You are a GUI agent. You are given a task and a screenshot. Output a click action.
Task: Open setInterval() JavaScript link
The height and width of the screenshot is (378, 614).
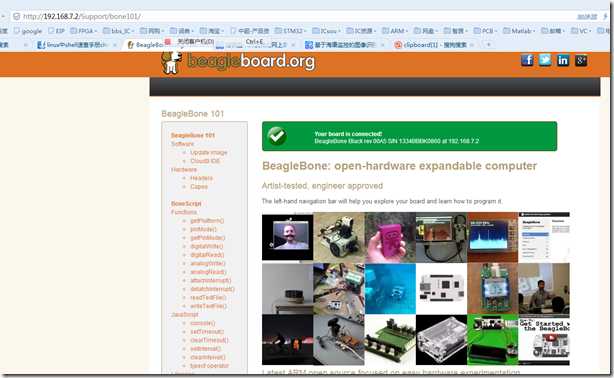[x=206, y=349]
